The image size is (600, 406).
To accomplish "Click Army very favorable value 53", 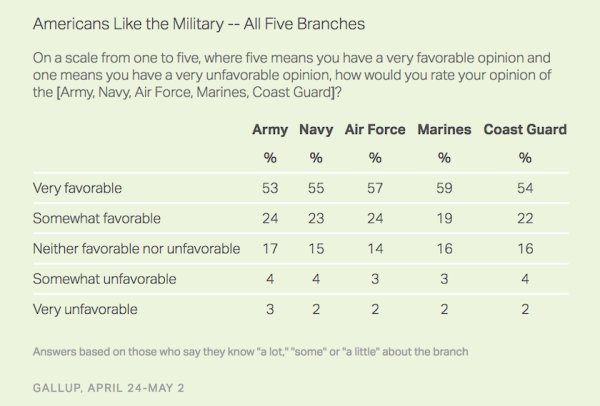I will tap(268, 187).
